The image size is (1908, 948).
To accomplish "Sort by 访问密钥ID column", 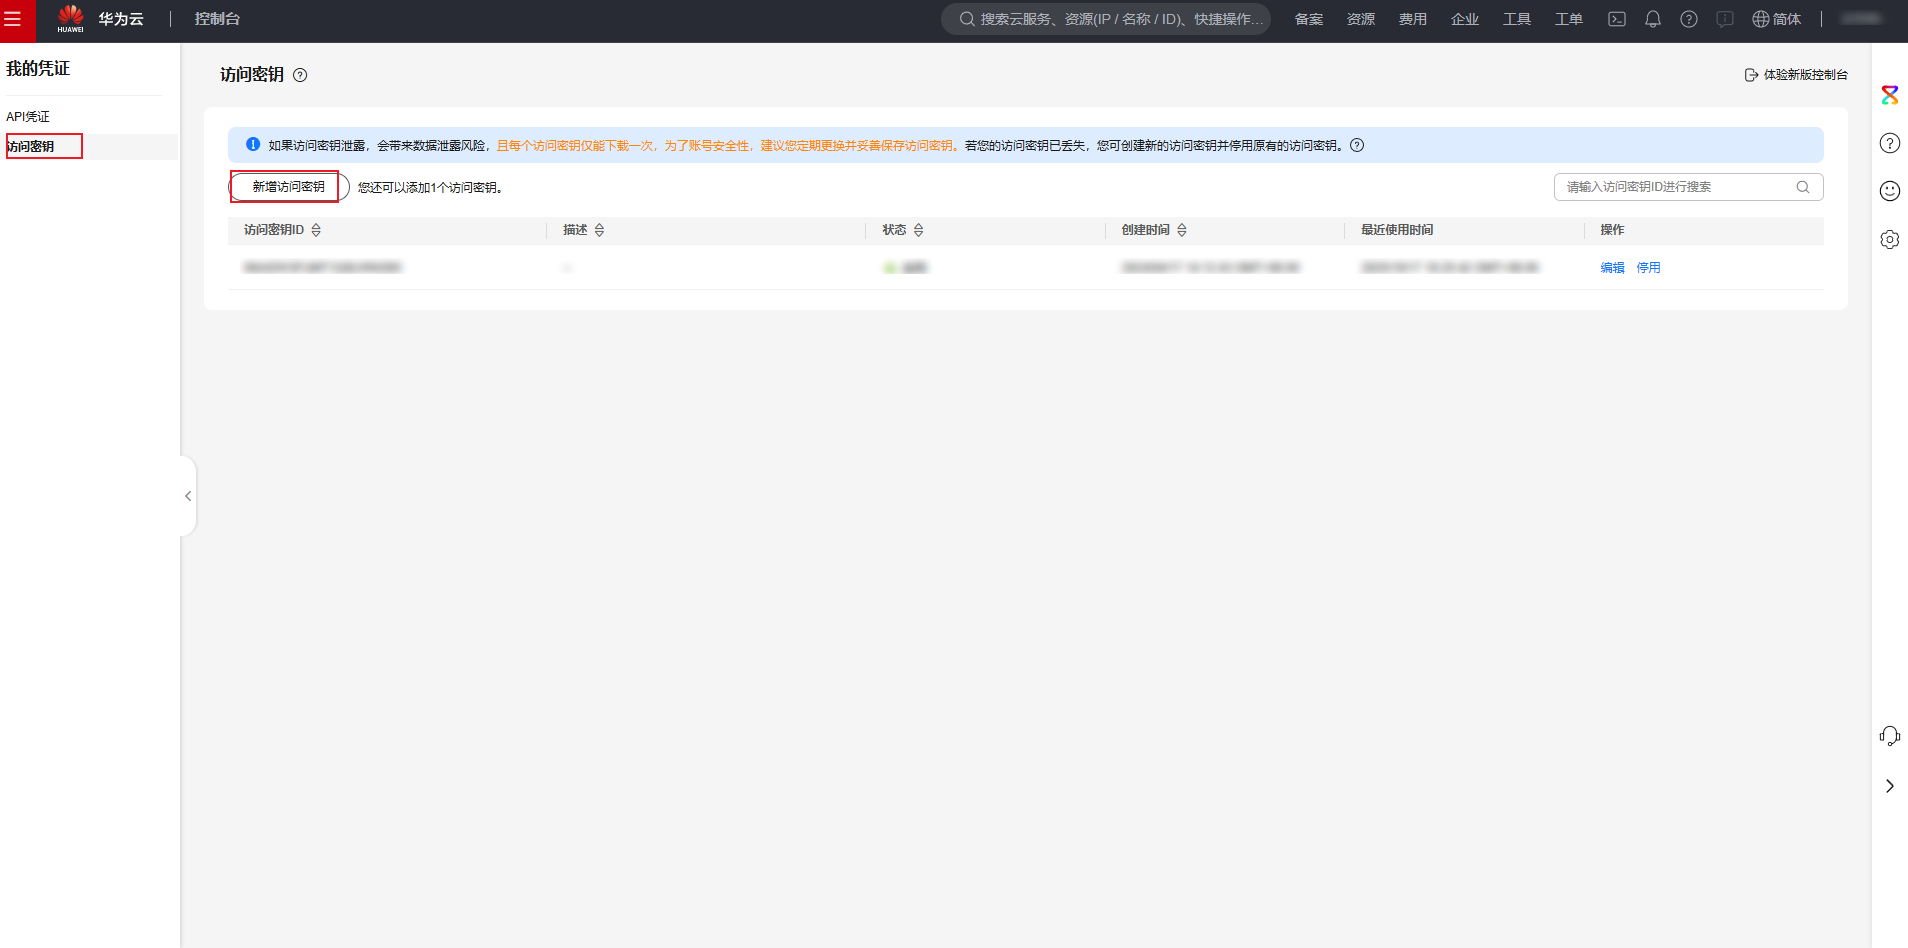I will pos(316,230).
